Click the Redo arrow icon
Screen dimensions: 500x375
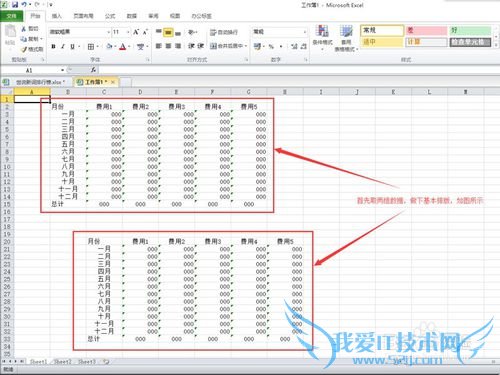click(37, 5)
